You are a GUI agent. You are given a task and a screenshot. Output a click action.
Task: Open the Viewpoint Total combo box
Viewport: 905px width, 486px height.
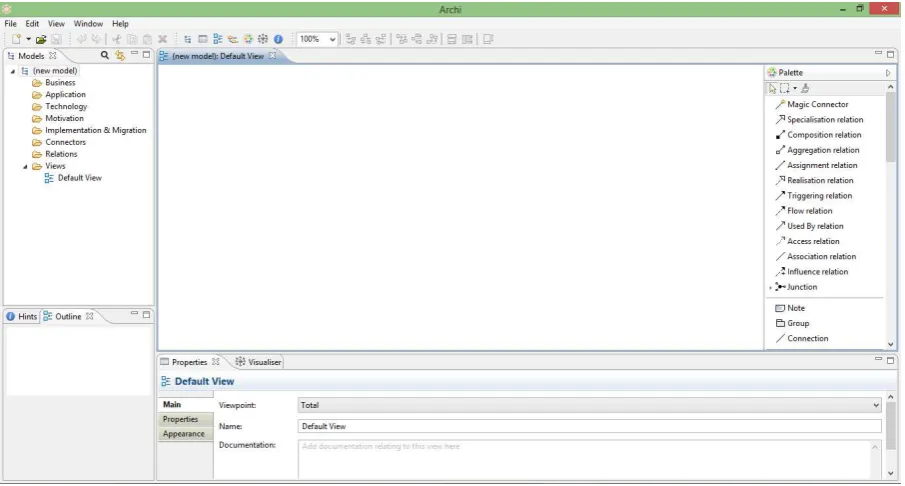point(589,405)
